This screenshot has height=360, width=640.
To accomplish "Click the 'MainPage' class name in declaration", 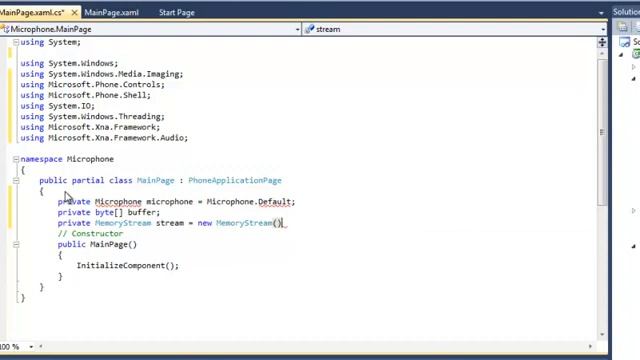I will tap(156, 180).
